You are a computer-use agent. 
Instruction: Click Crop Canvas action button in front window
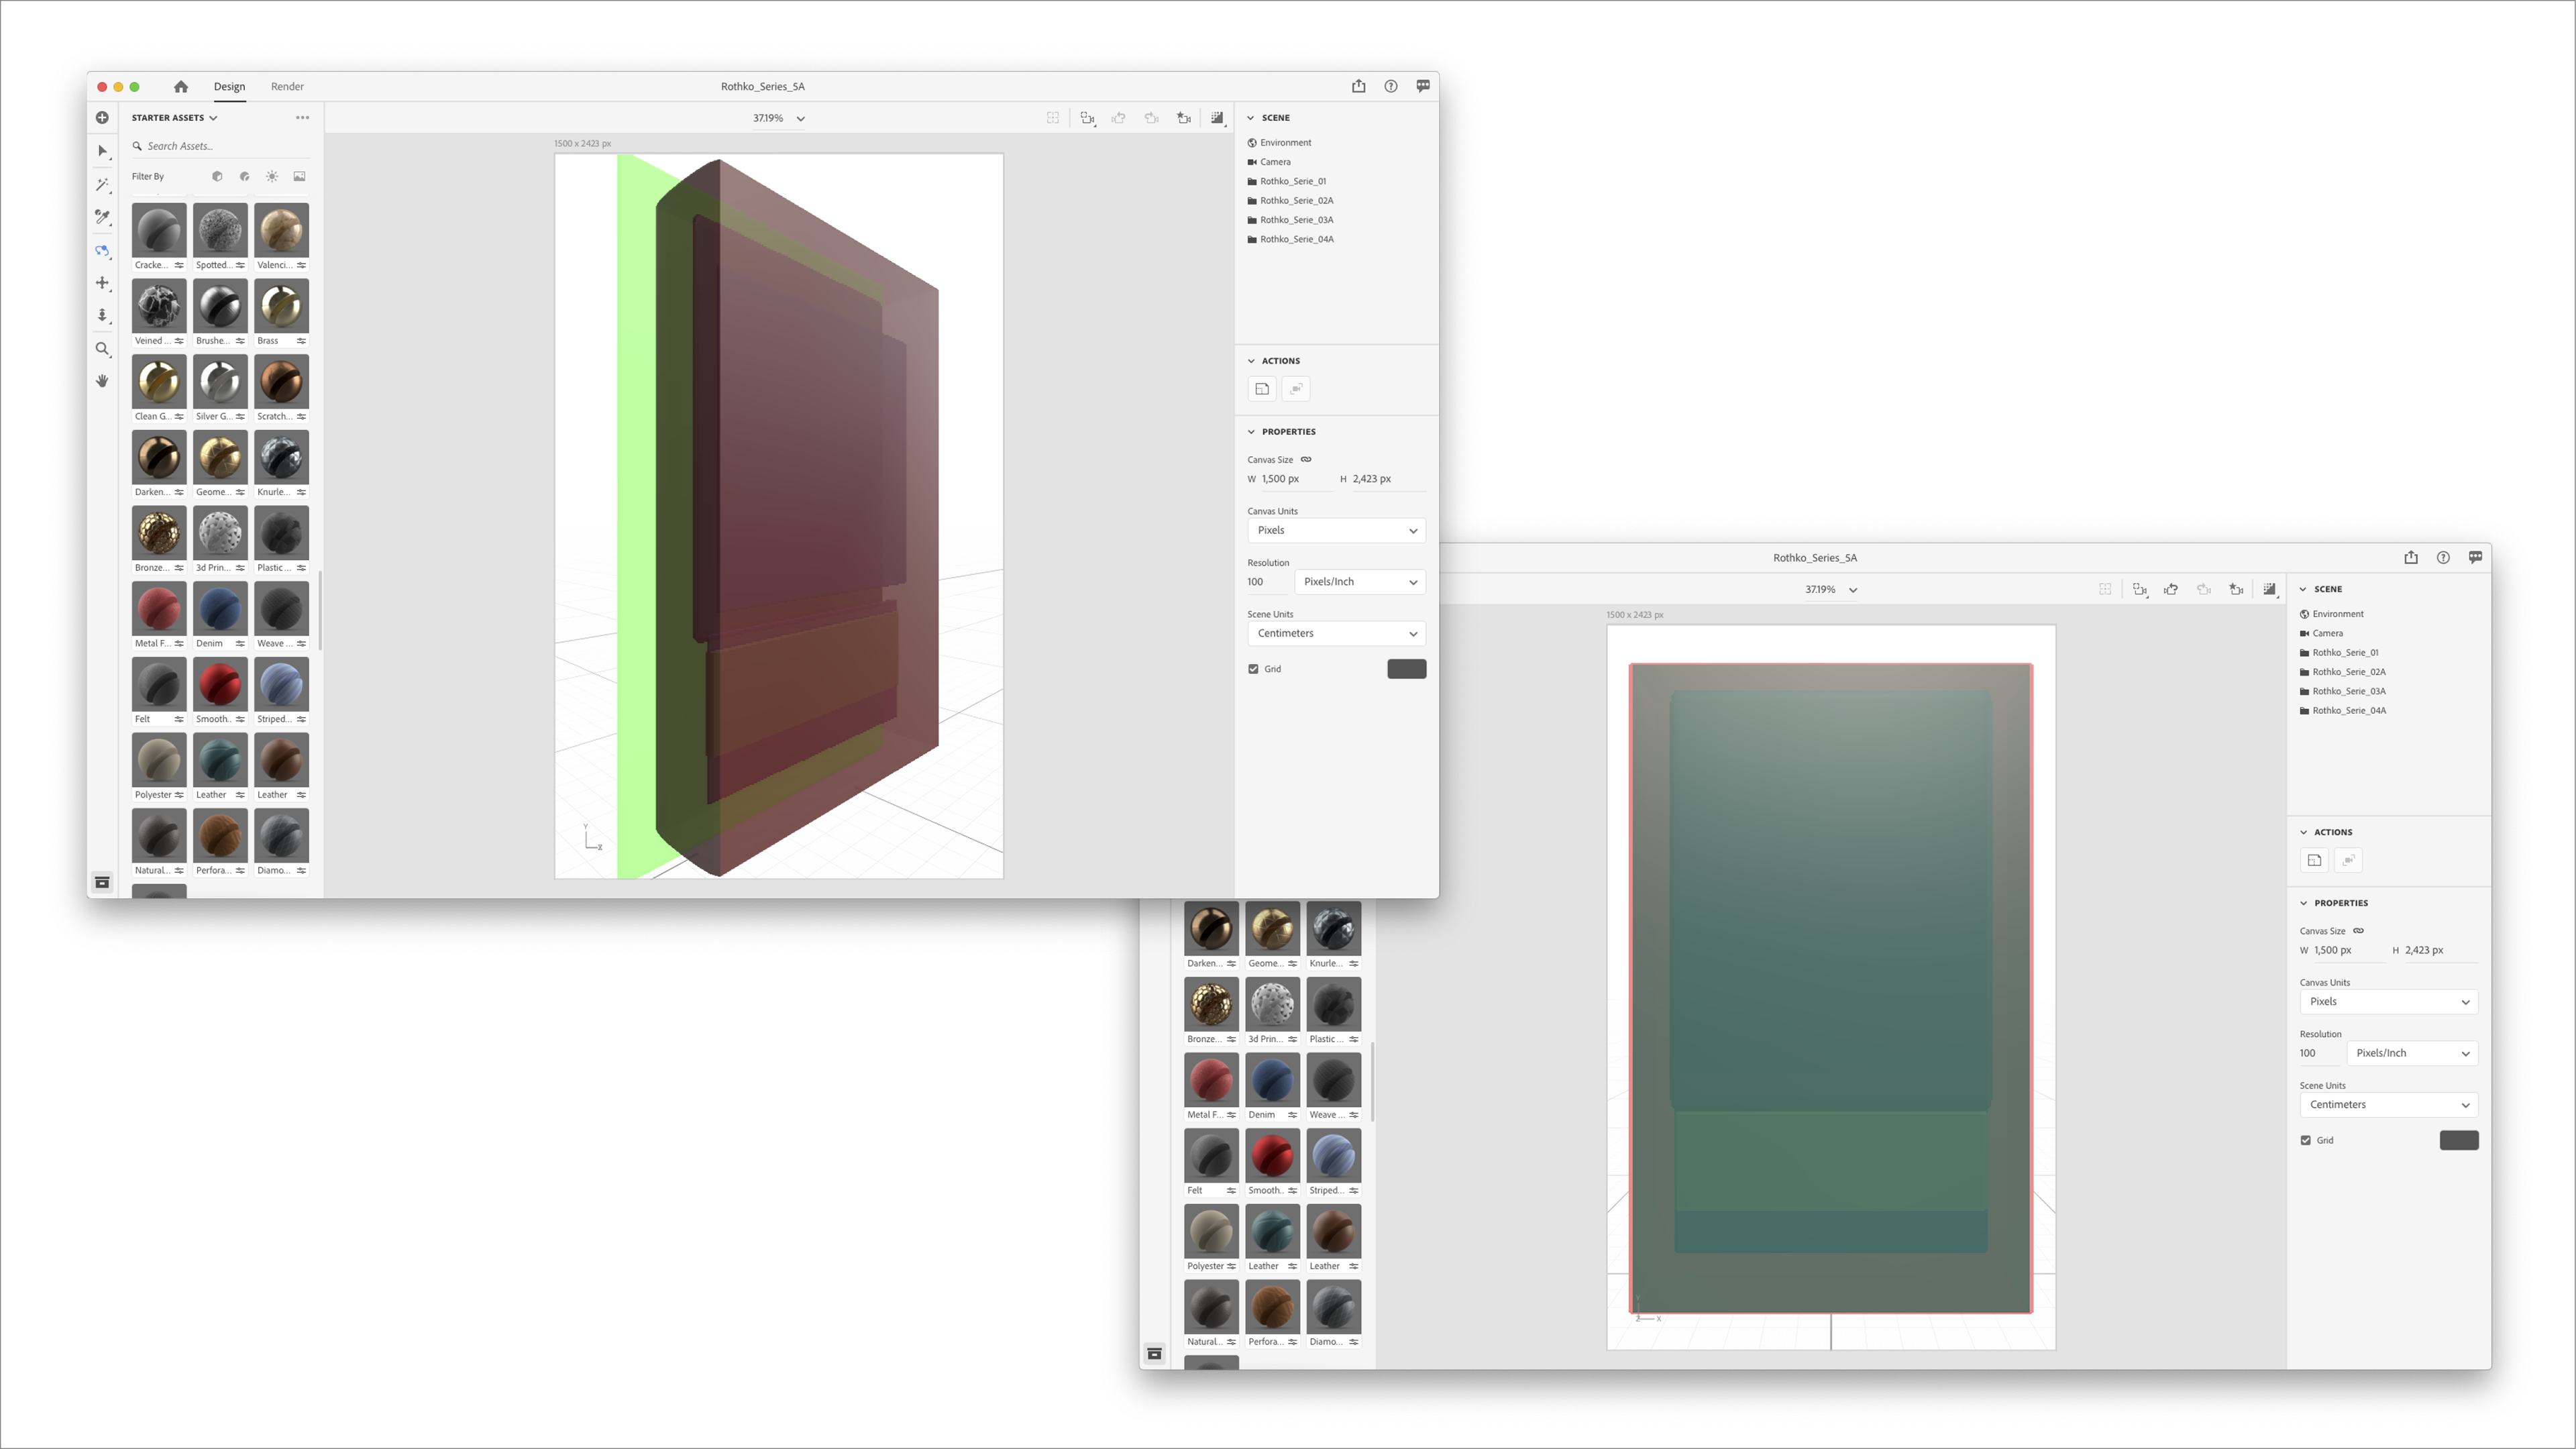point(1262,389)
